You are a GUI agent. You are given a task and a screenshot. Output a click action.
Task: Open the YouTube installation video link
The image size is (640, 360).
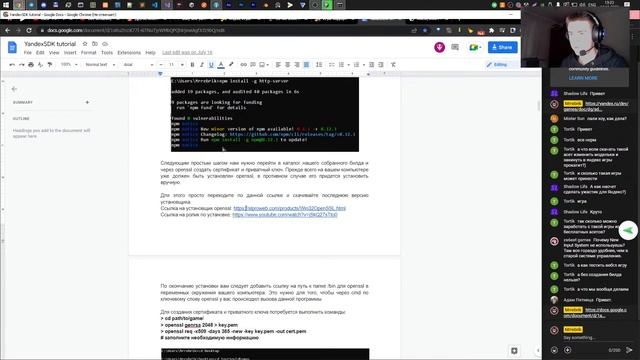click(x=285, y=214)
